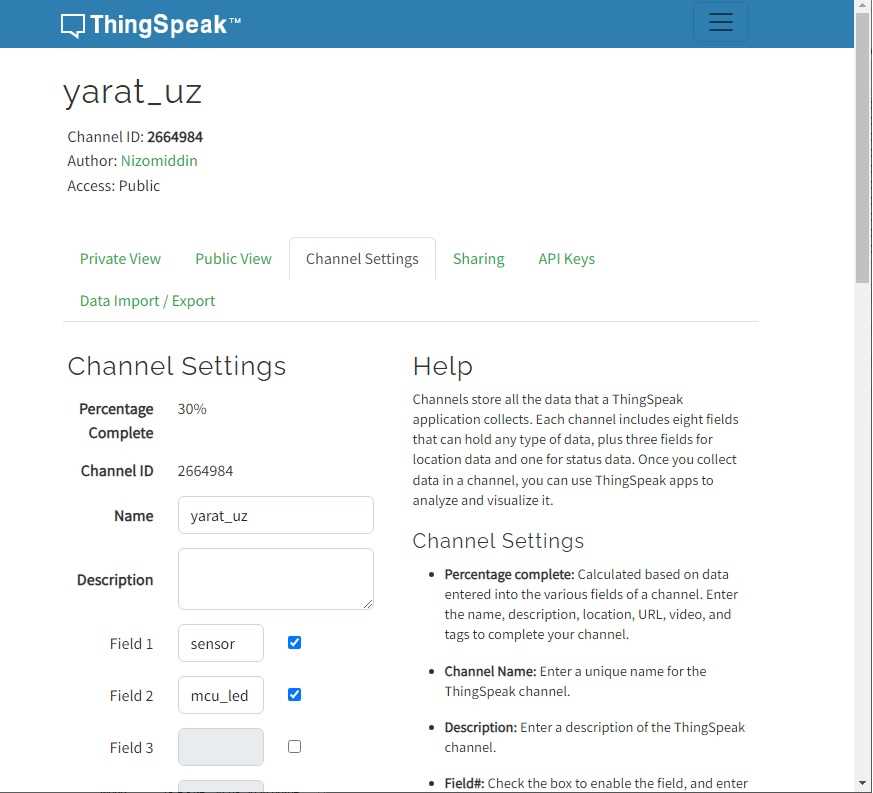873x793 pixels.
Task: Click the Name input field
Action: 275,516
